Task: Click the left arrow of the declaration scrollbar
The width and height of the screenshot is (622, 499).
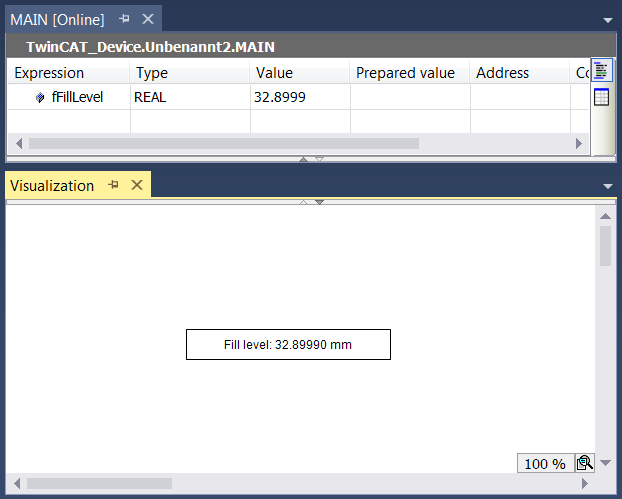Action: 19,143
